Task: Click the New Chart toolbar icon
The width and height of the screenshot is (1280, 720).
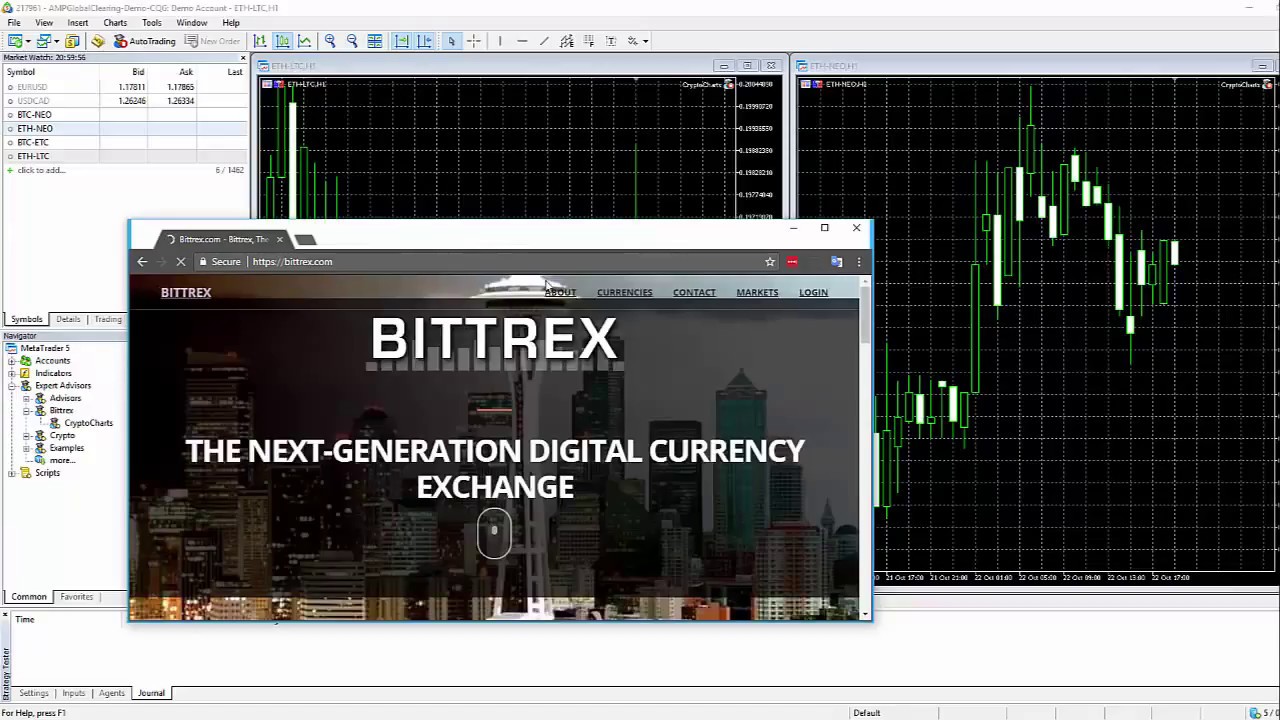Action: click(x=15, y=41)
